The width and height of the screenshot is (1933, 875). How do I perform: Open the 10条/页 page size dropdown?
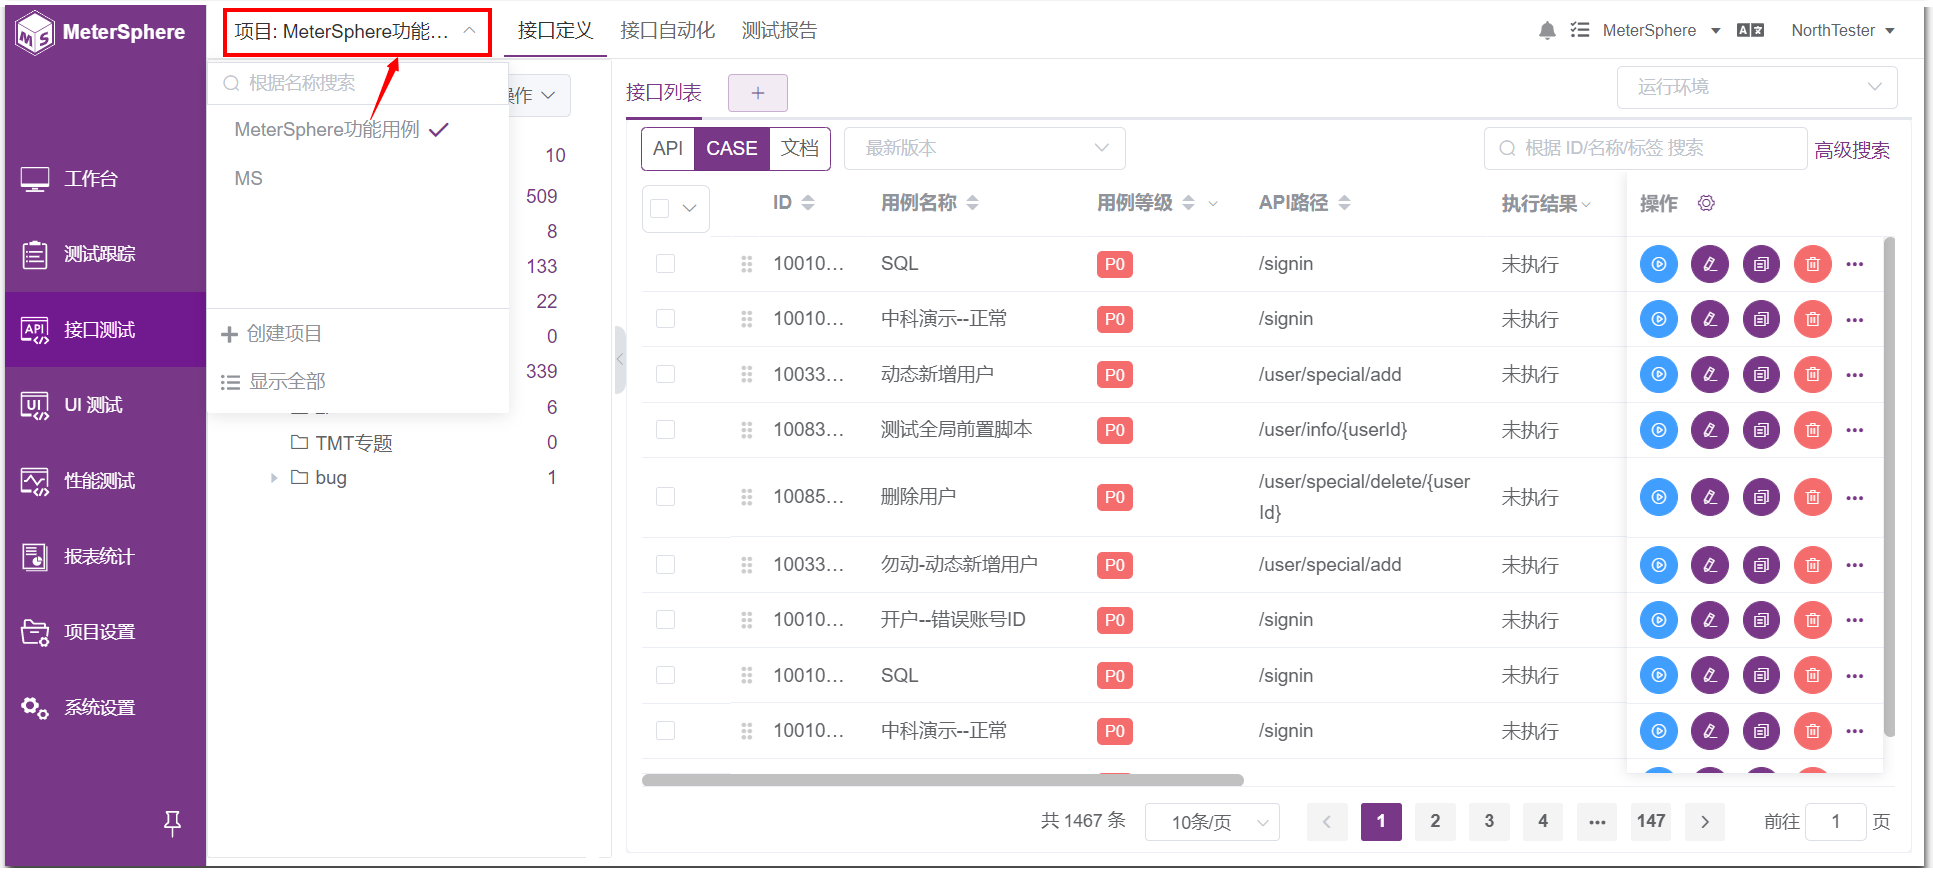[x=1212, y=822]
